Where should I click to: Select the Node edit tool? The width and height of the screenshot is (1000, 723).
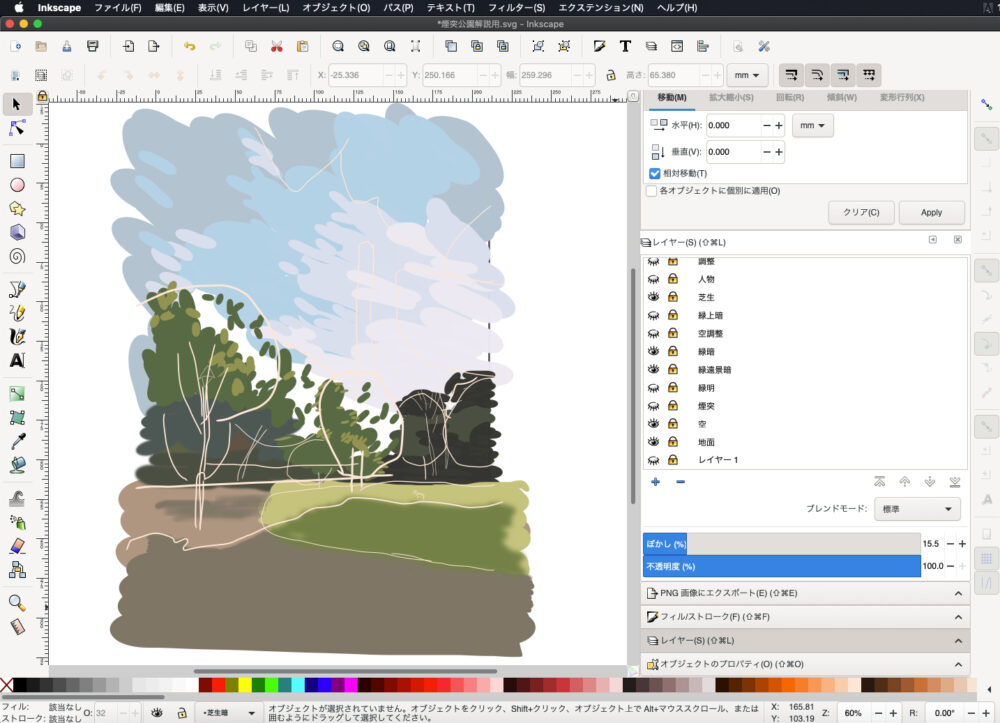[x=17, y=128]
